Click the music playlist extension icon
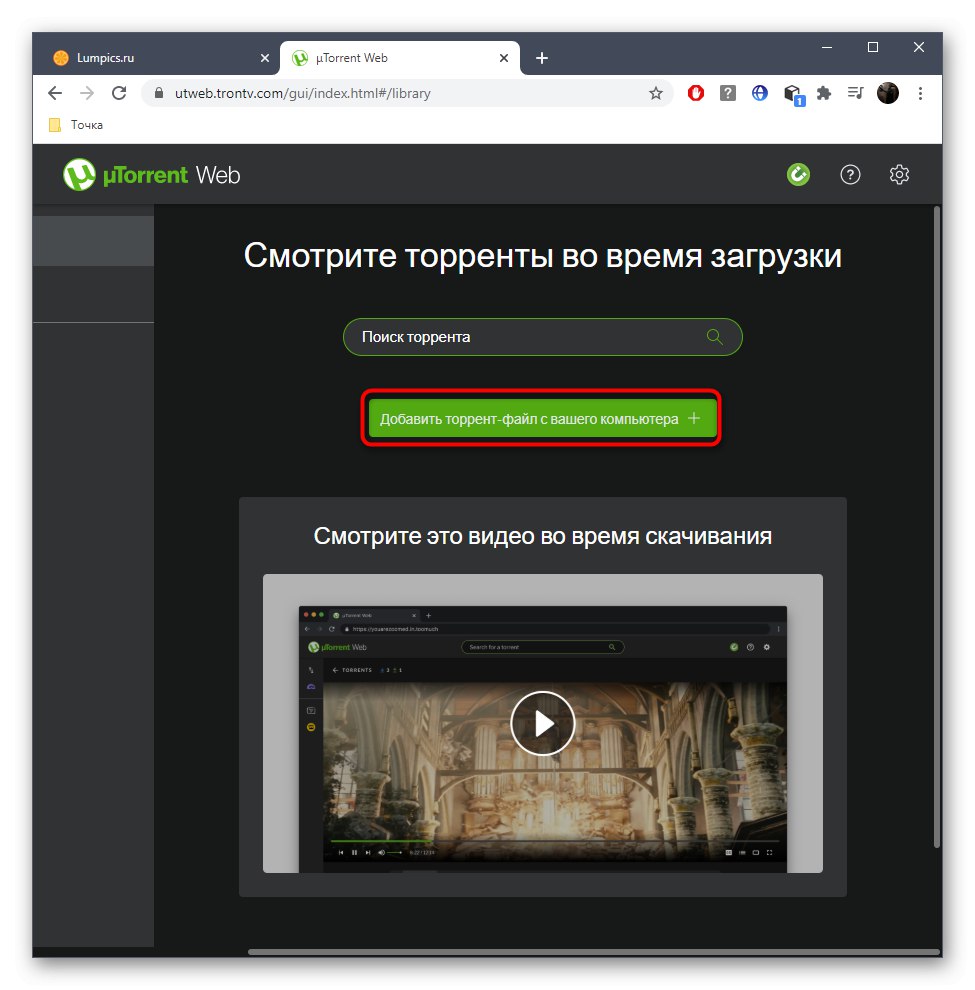This screenshot has width=975, height=990. 855,93
